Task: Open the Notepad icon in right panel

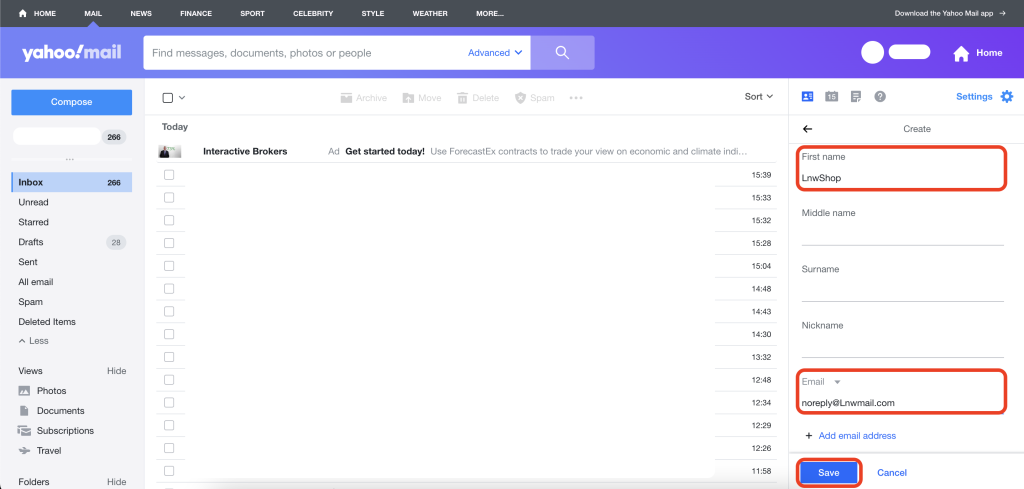Action: coord(856,97)
